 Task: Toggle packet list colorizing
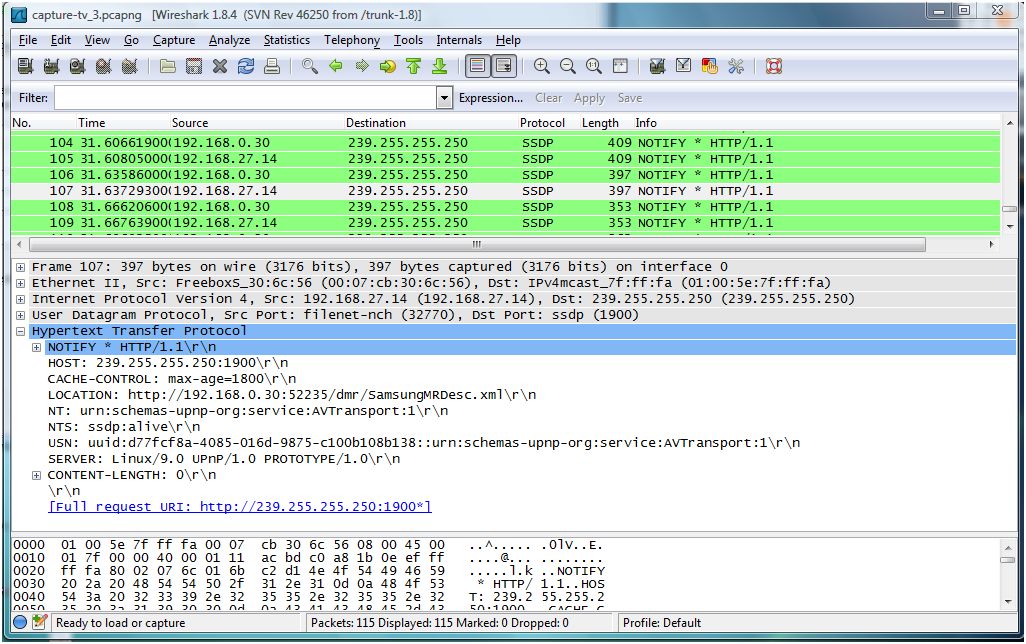point(478,66)
